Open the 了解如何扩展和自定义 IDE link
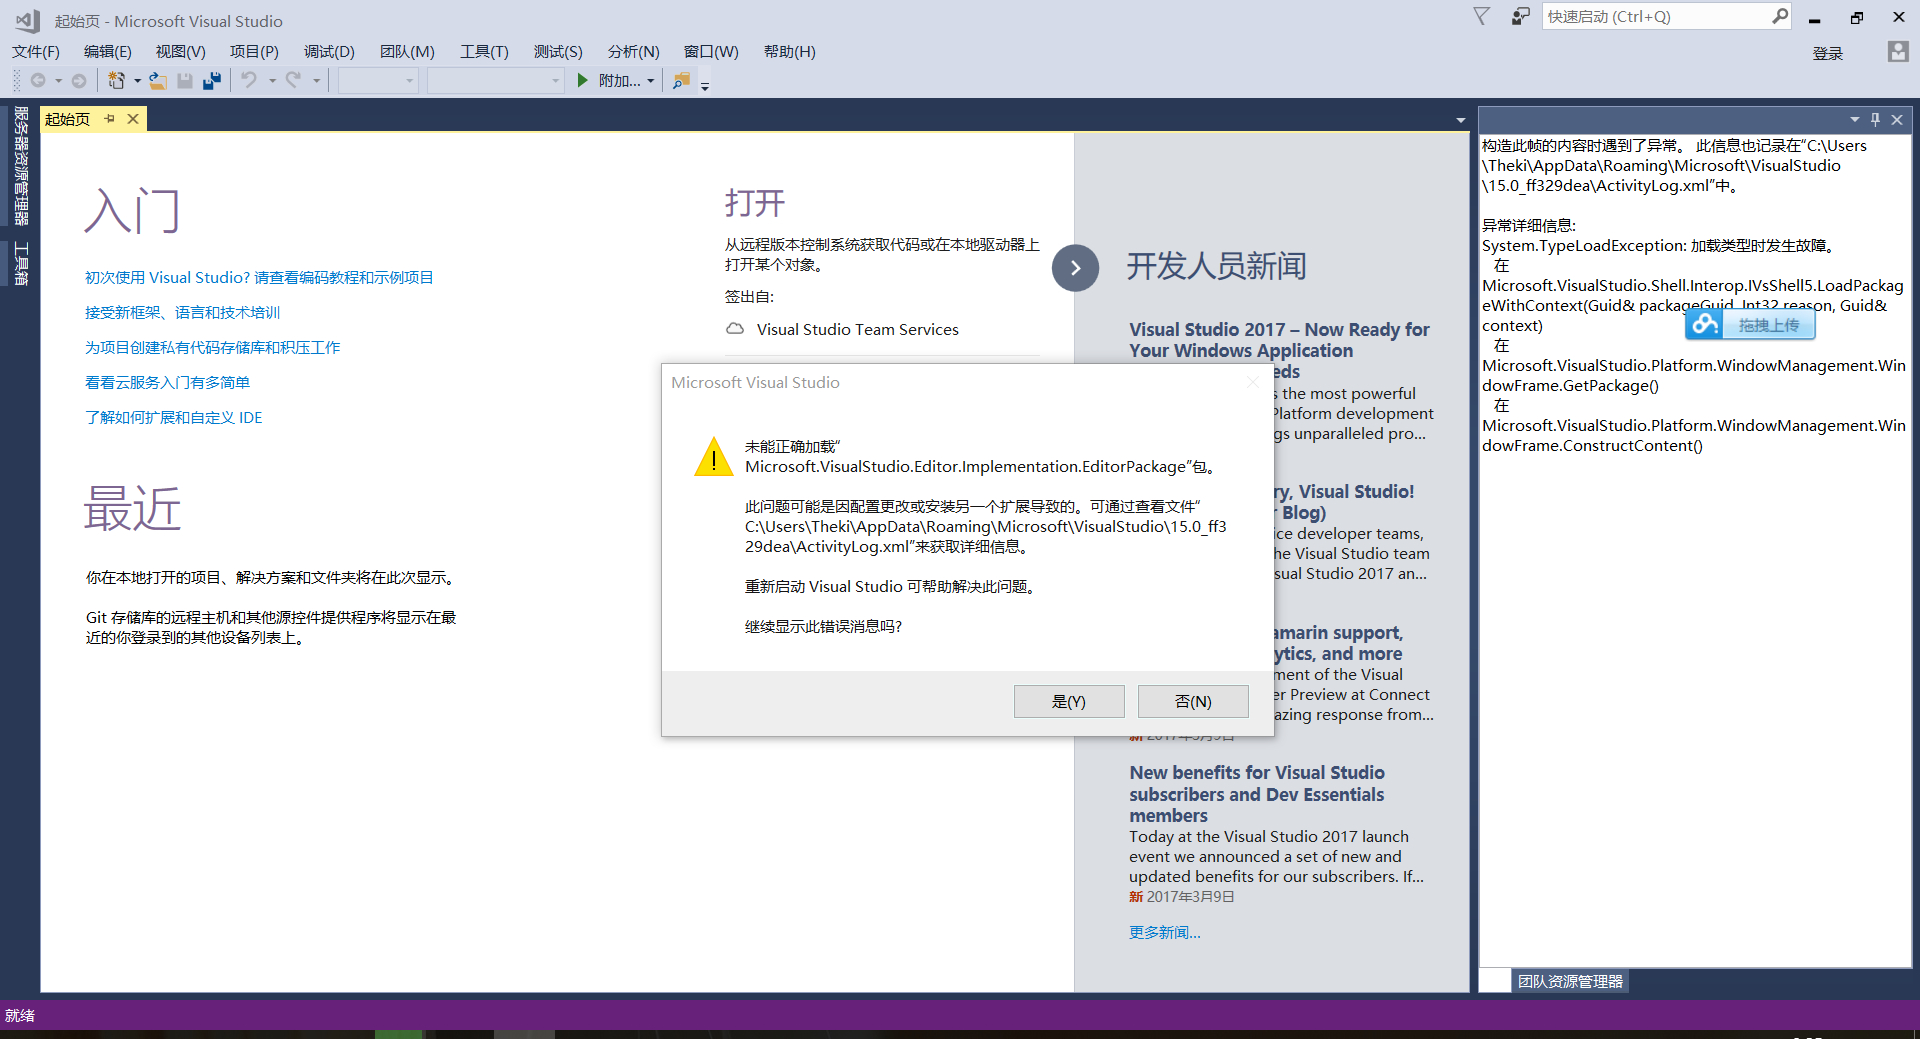 point(173,417)
